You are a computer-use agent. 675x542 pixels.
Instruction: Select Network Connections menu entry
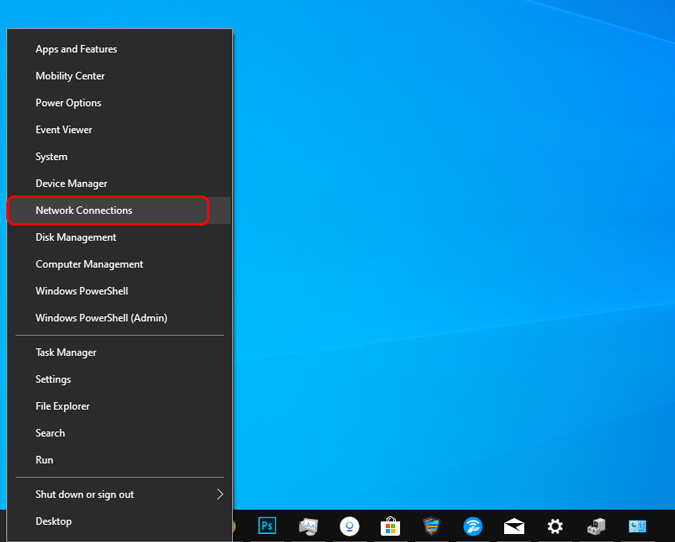(x=119, y=211)
